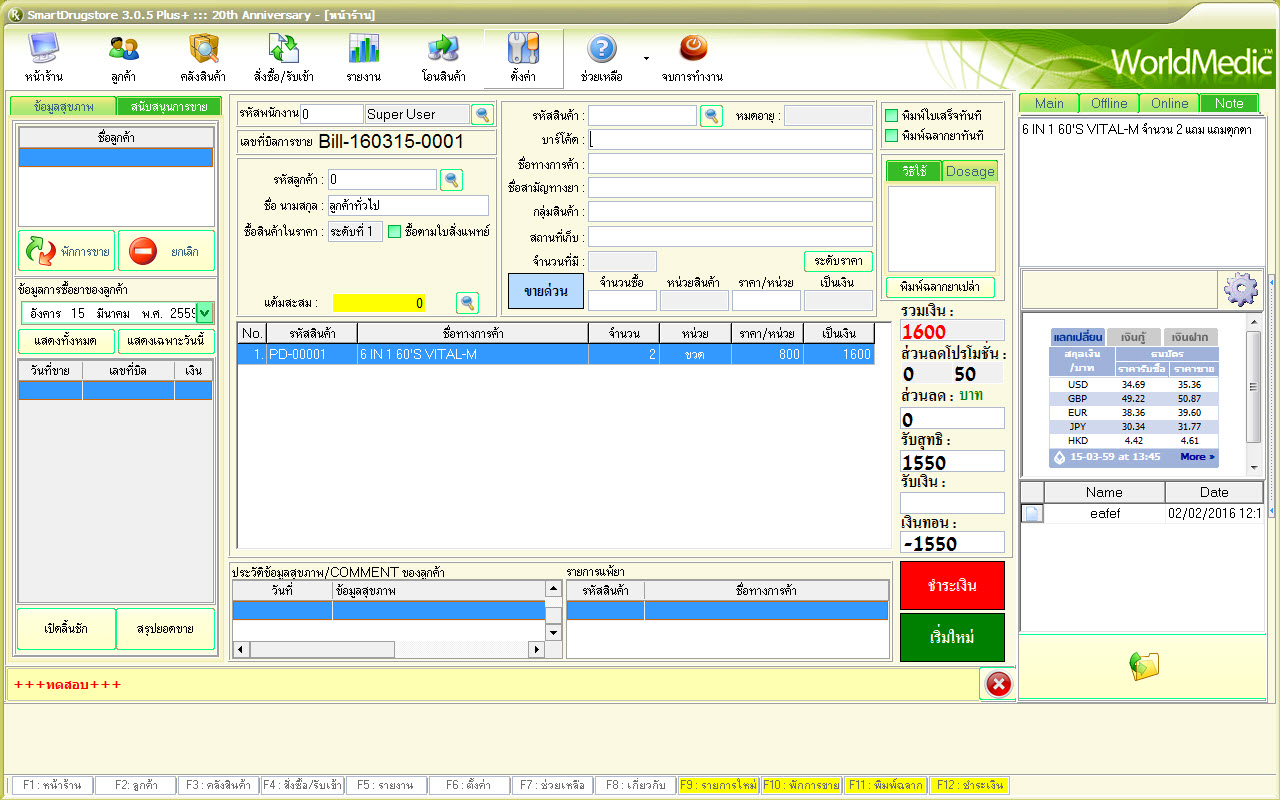Open the รายงาน reports chart icon
1280x800 pixels.
coord(363,49)
